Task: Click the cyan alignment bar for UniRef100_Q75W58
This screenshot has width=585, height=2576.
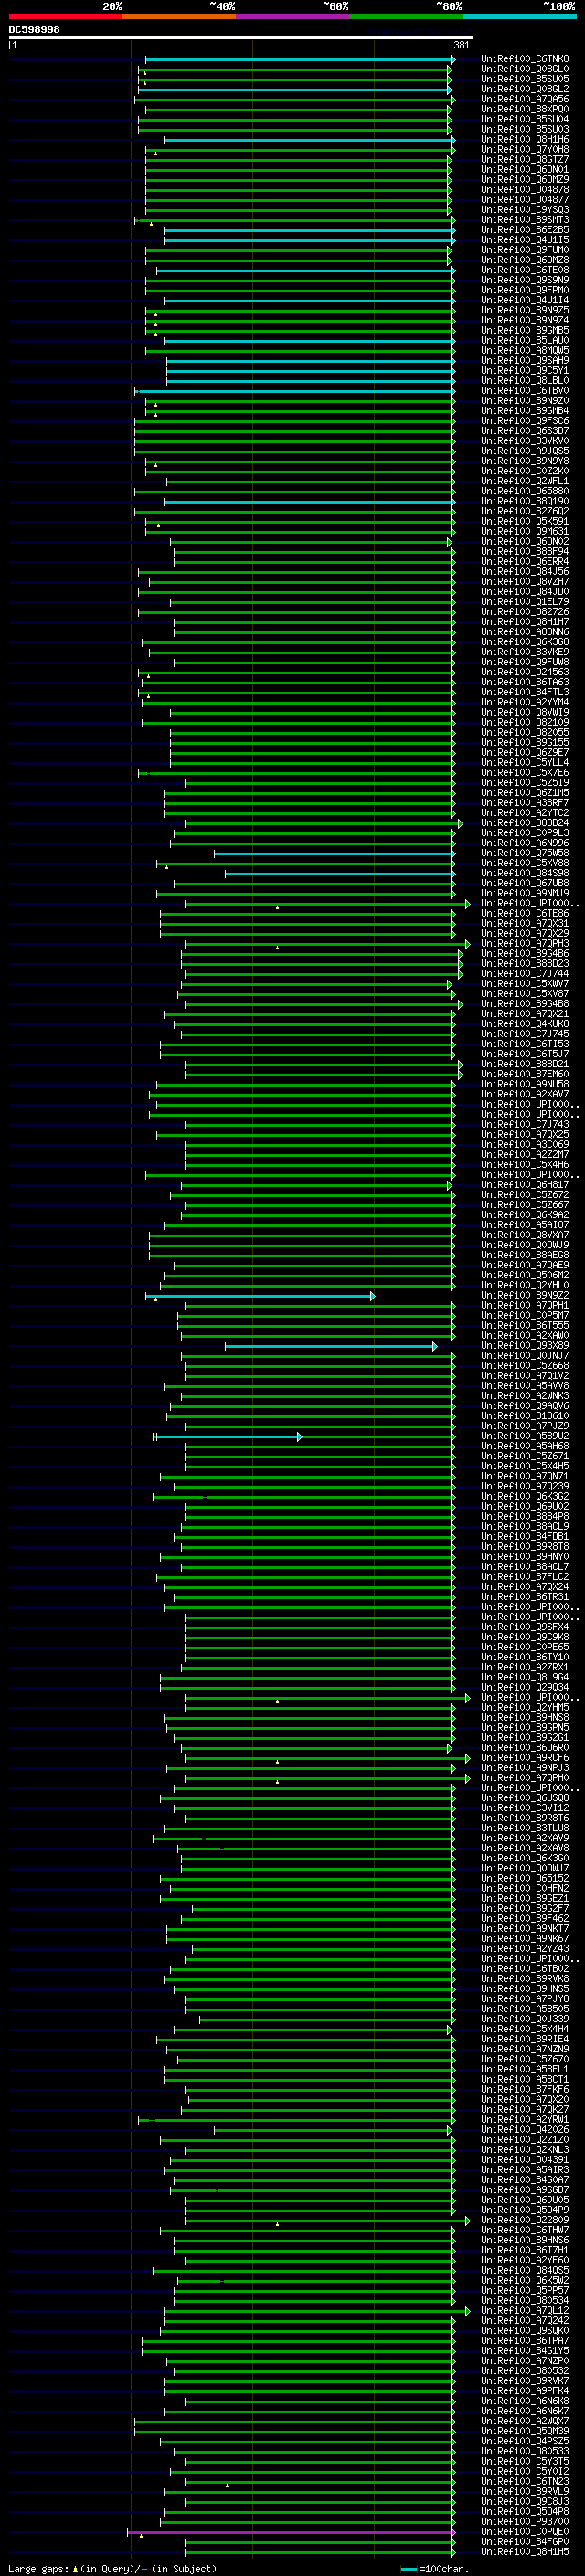Action: 334,854
